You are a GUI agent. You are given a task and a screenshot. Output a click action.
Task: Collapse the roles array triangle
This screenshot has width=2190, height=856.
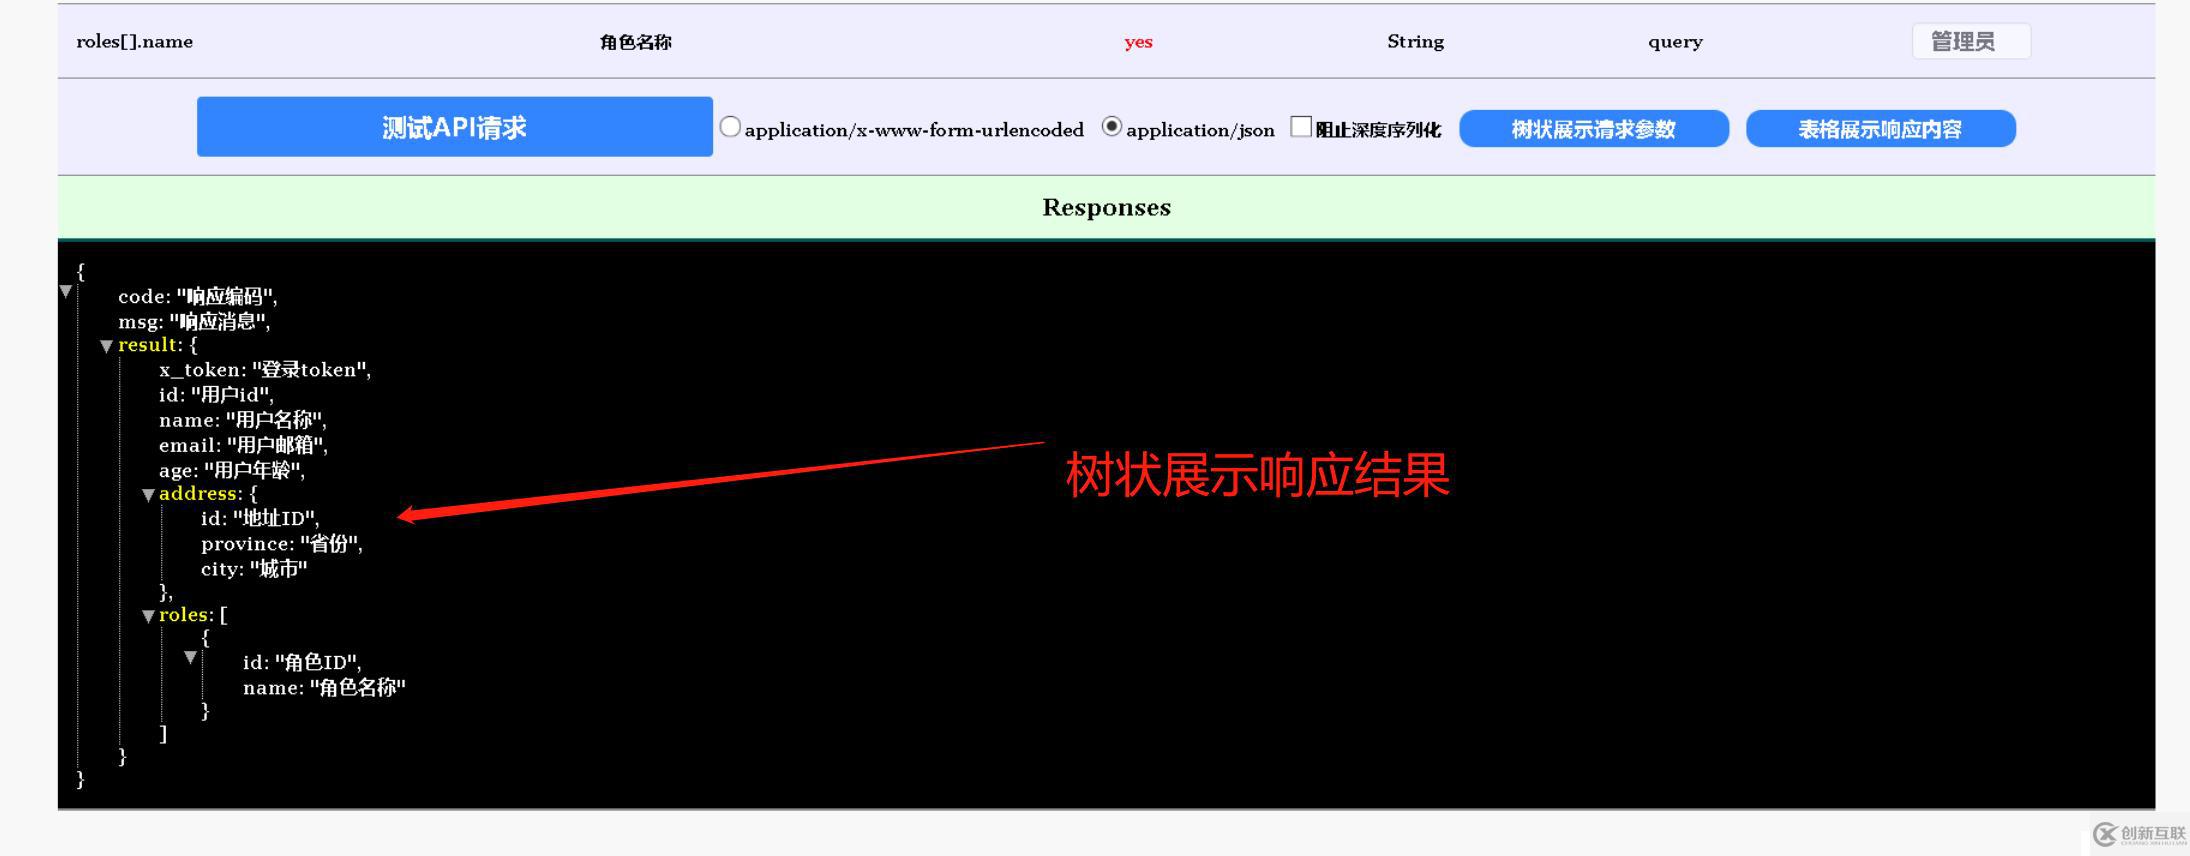tap(148, 616)
